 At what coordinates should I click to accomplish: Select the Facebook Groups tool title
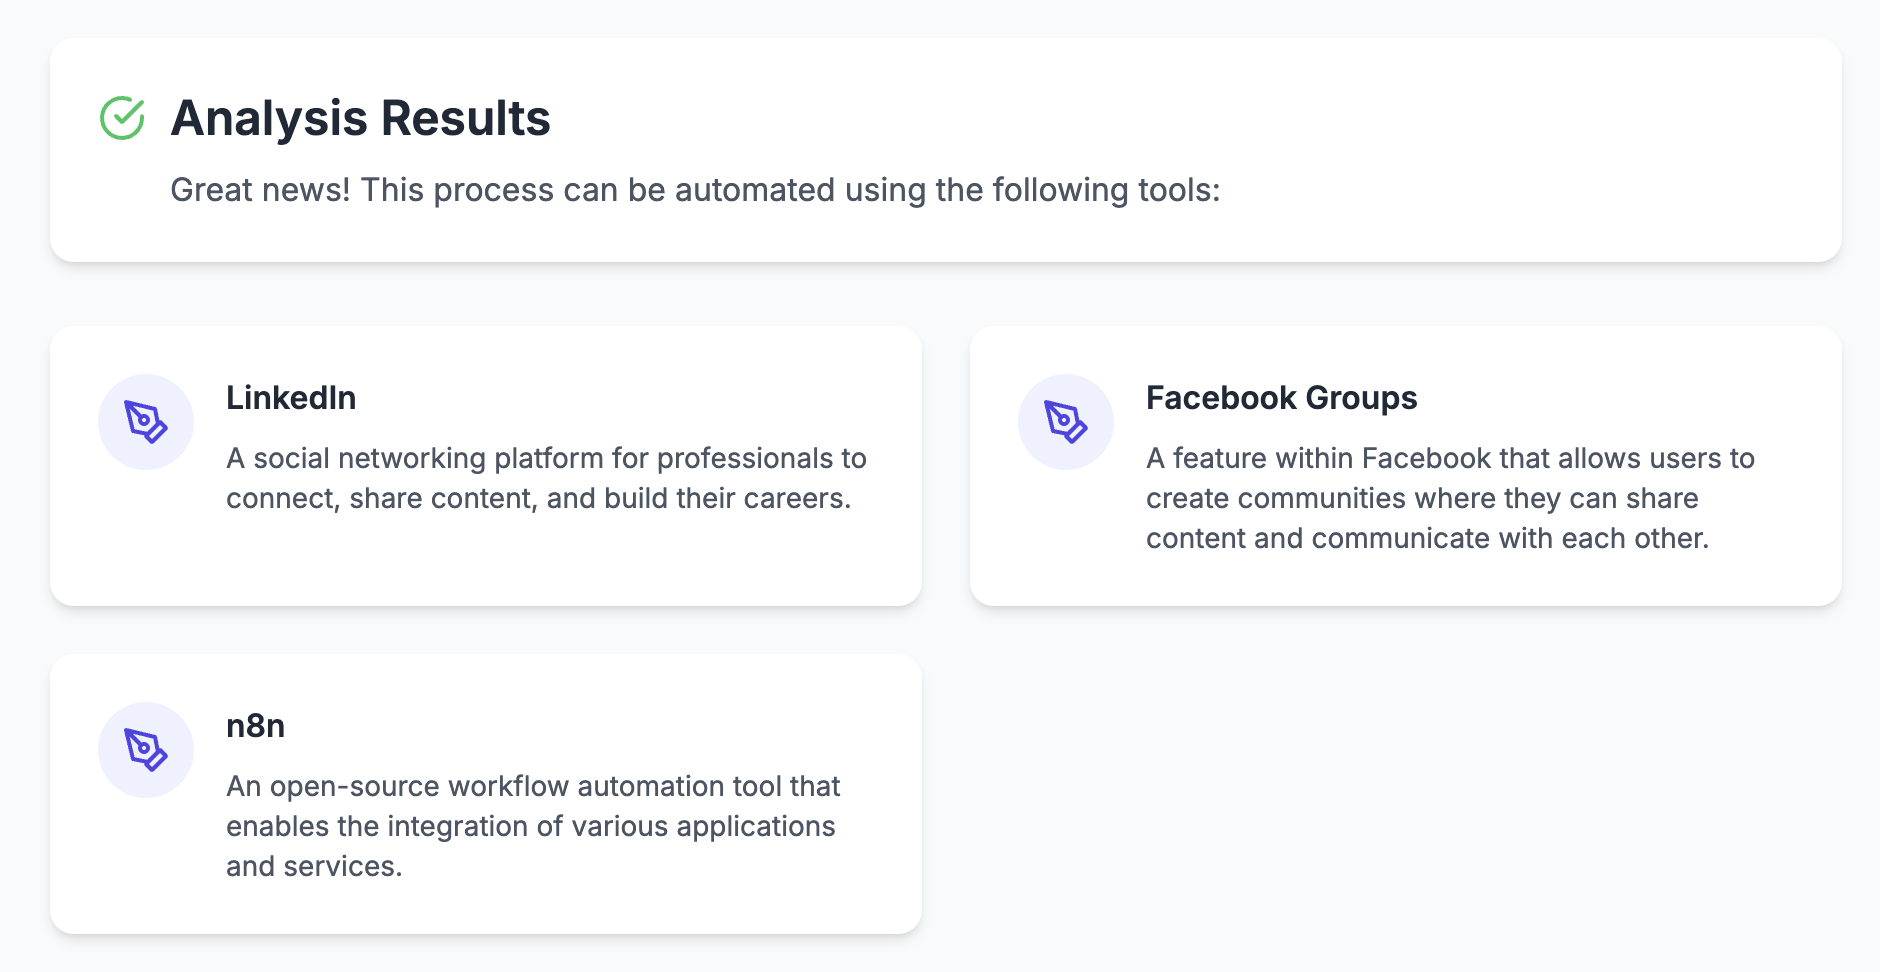pyautogui.click(x=1281, y=398)
